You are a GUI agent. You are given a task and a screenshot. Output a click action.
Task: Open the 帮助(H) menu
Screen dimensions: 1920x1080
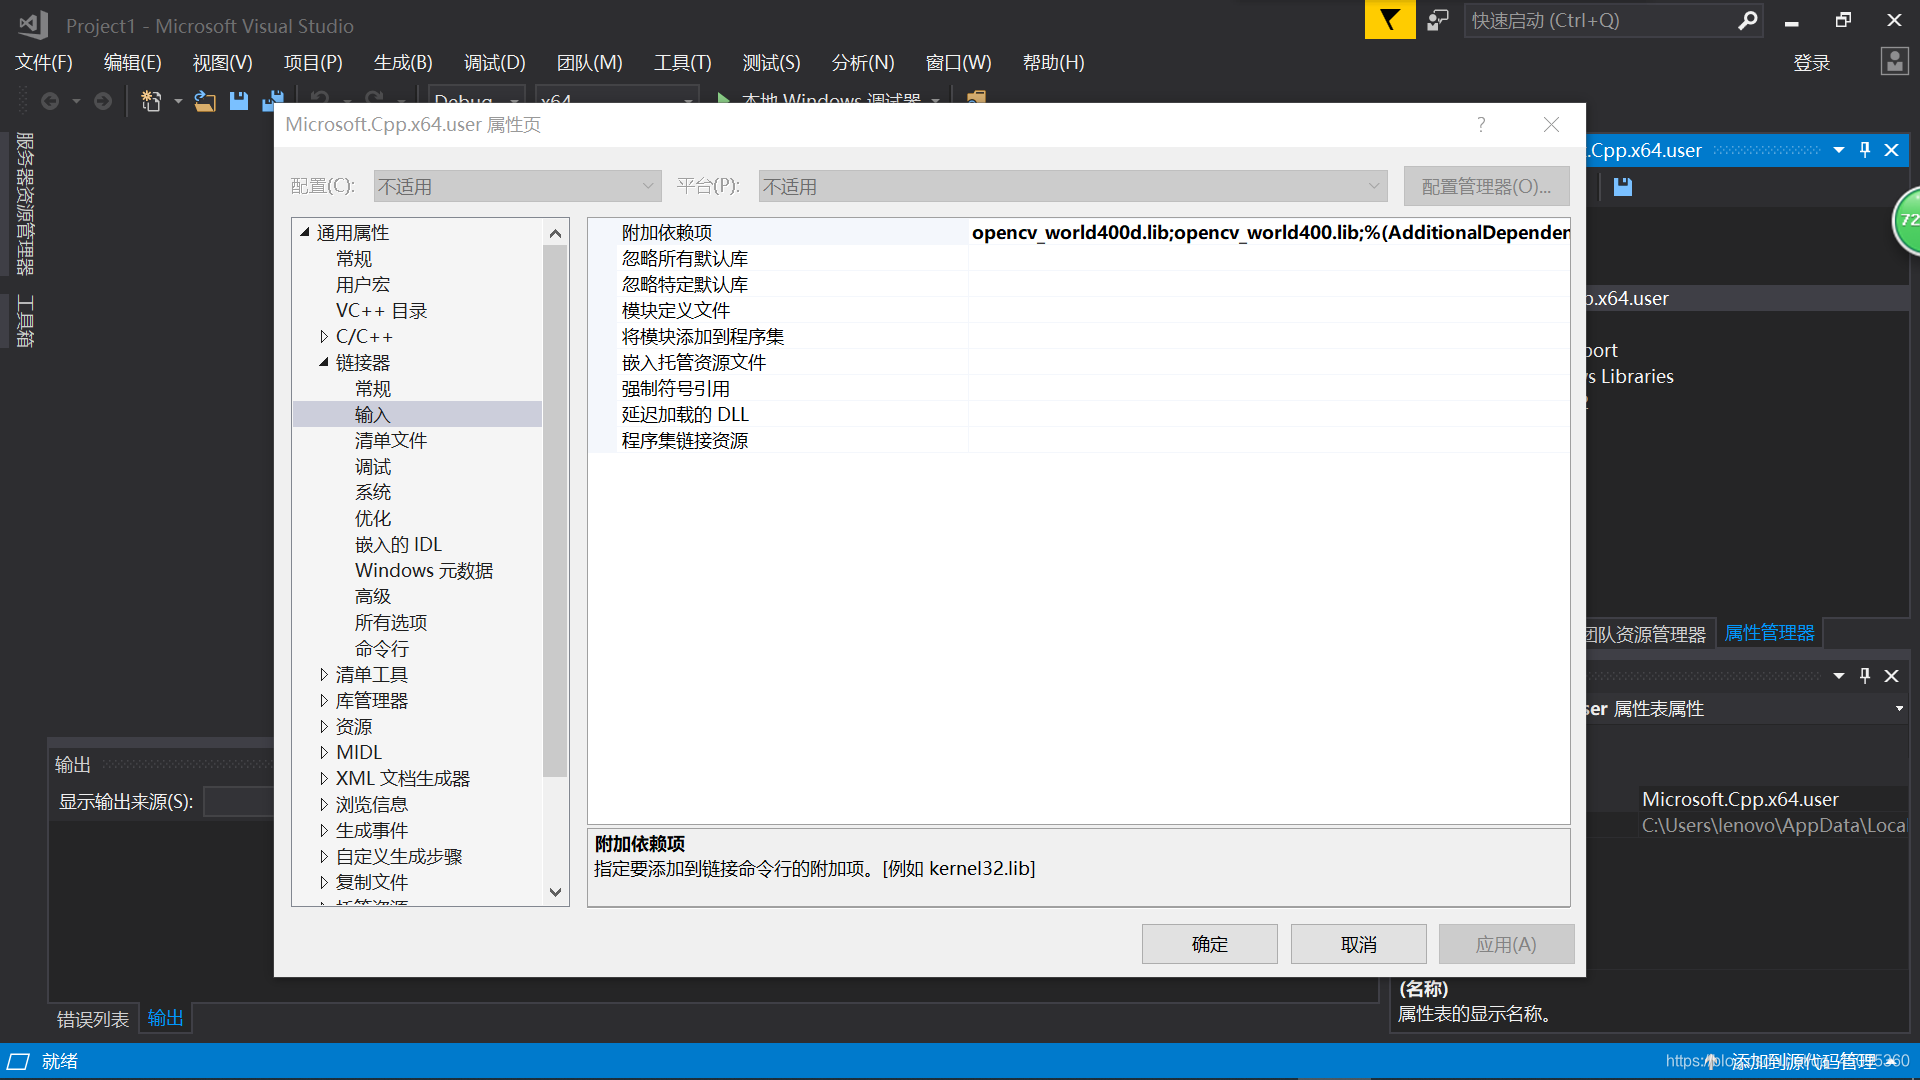[1053, 62]
